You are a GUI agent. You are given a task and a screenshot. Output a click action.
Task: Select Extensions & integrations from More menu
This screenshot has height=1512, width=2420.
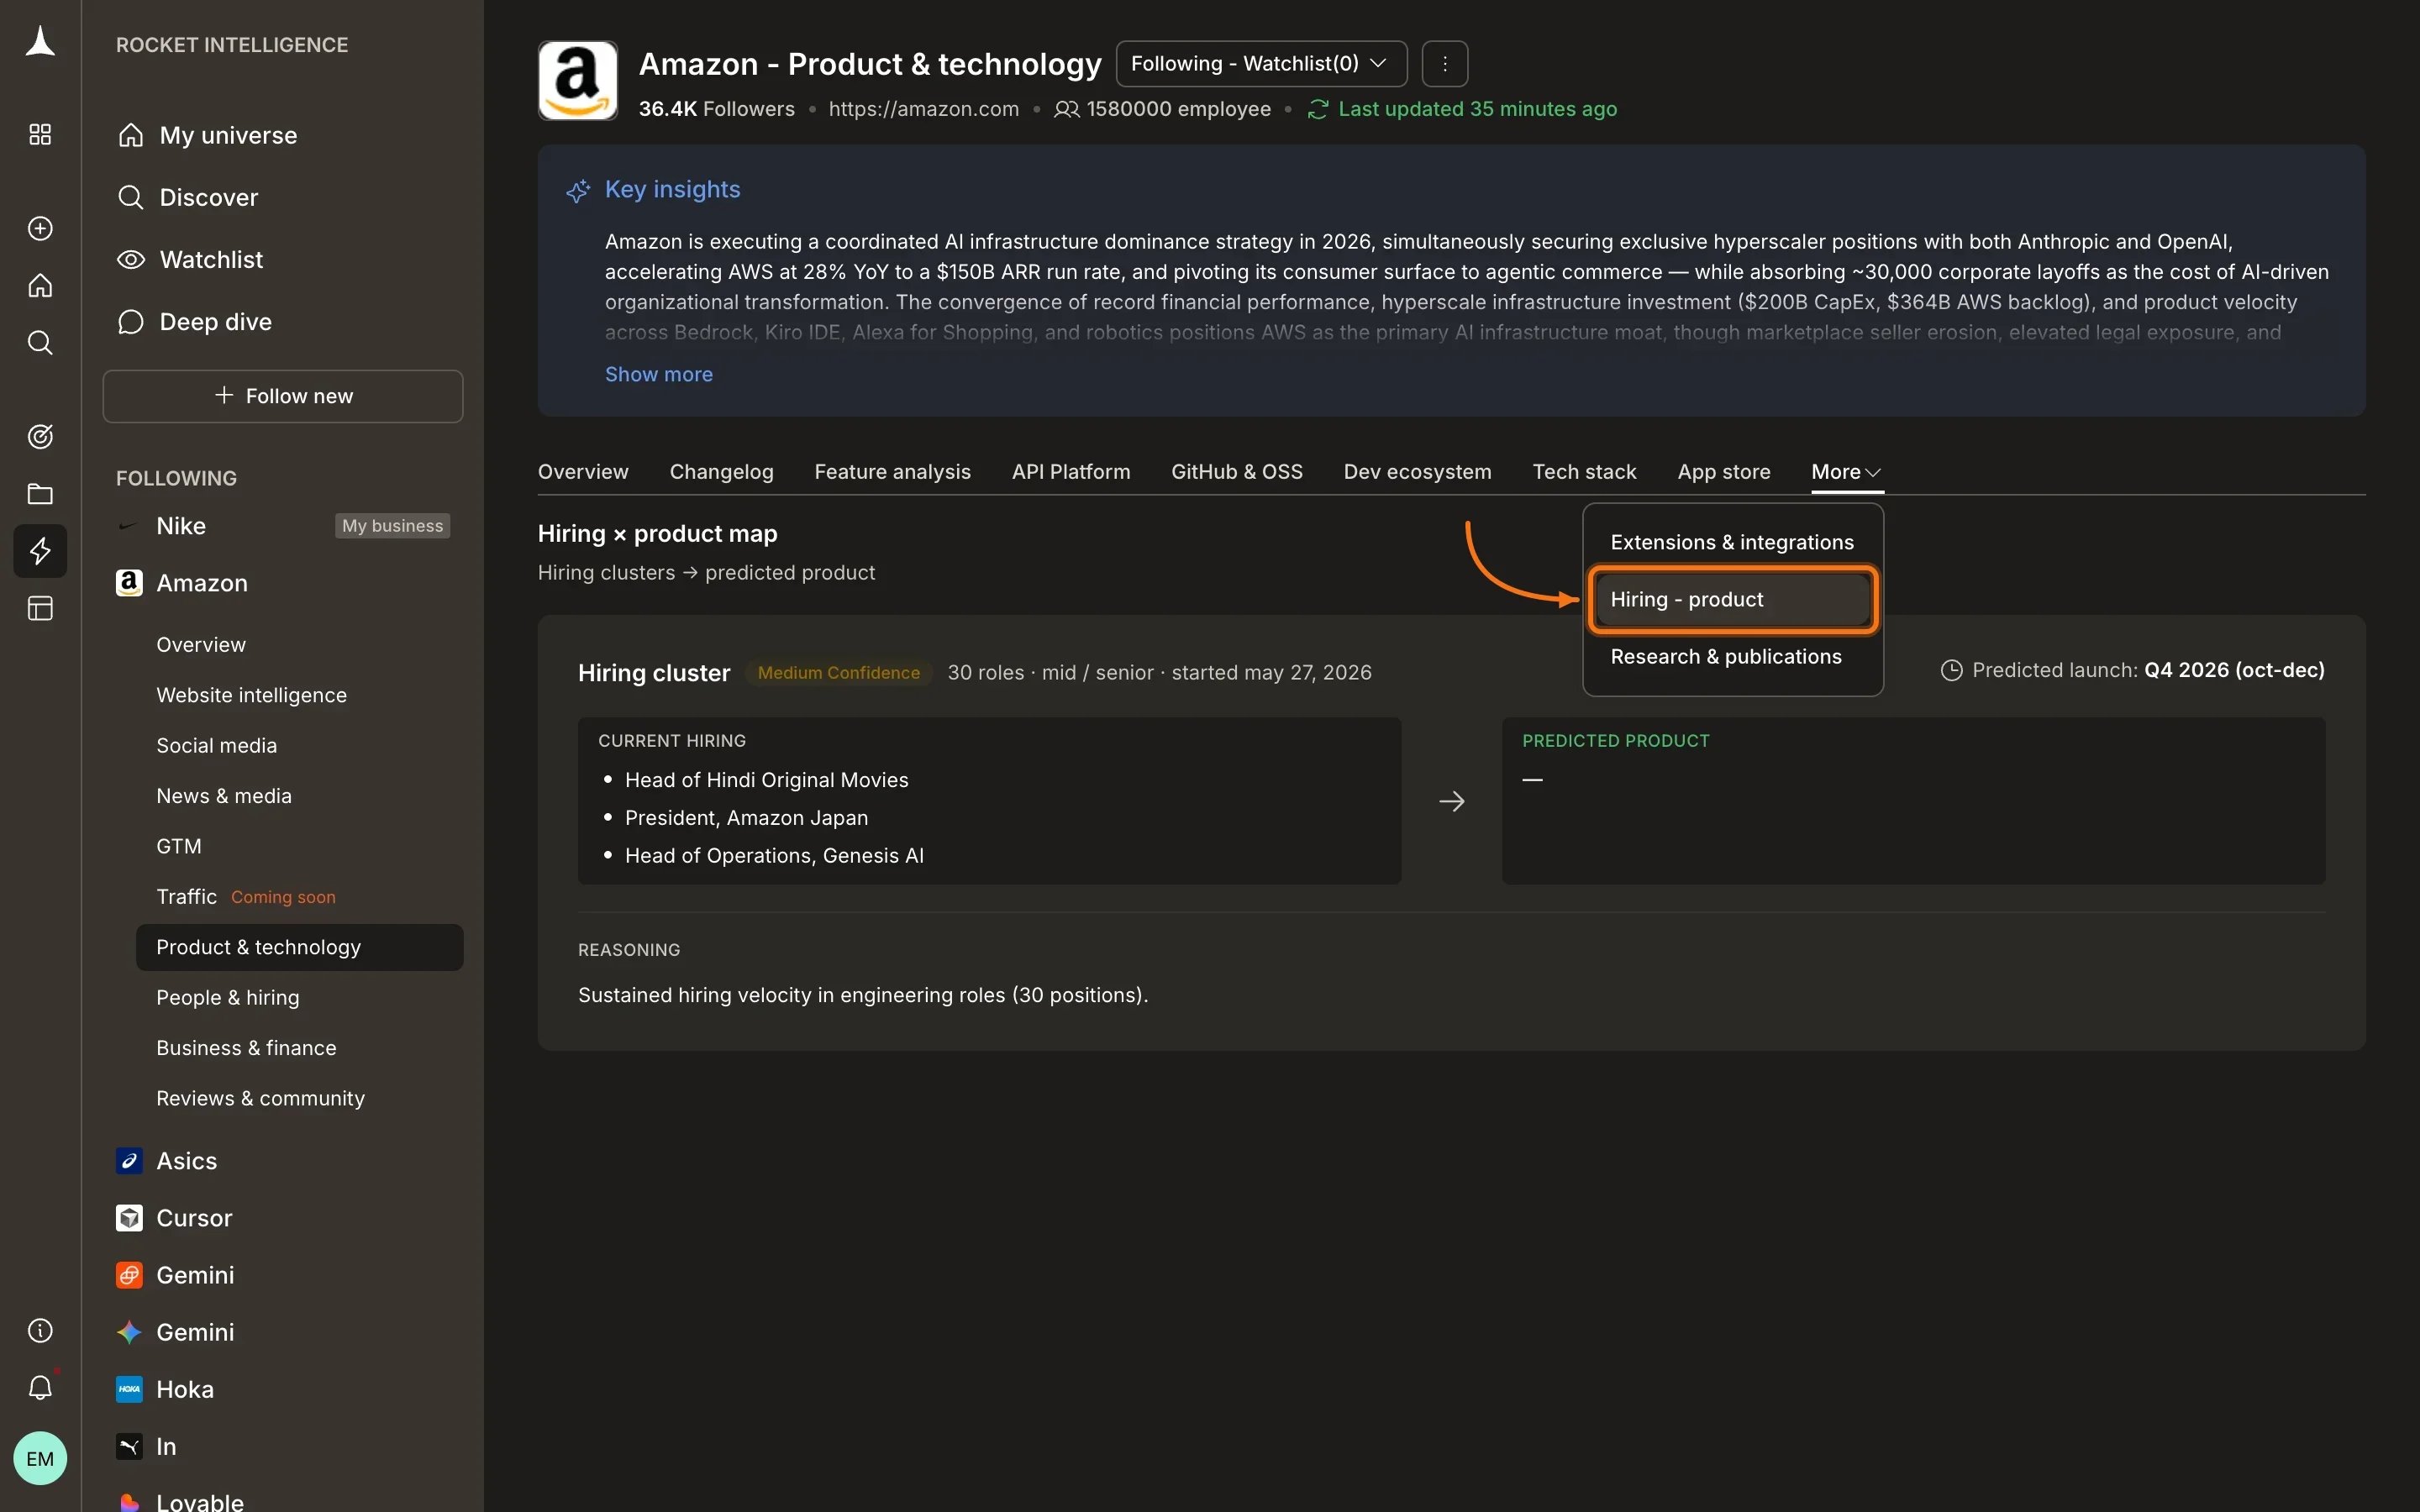point(1732,542)
